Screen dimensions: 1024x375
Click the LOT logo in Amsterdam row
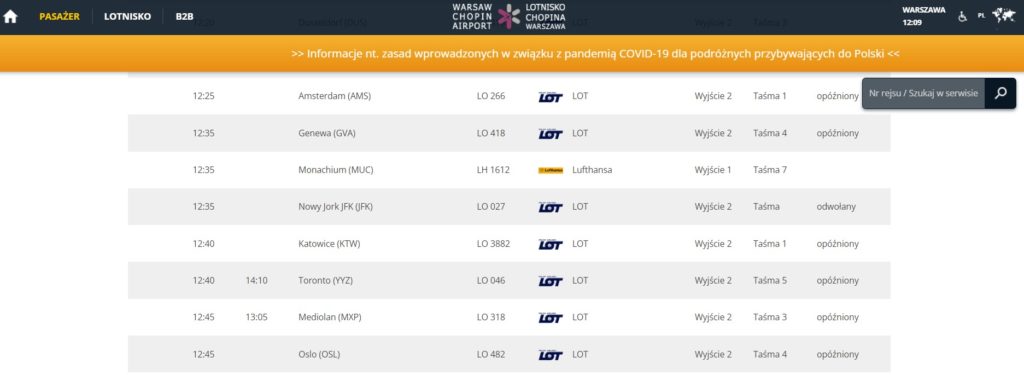[x=551, y=97]
